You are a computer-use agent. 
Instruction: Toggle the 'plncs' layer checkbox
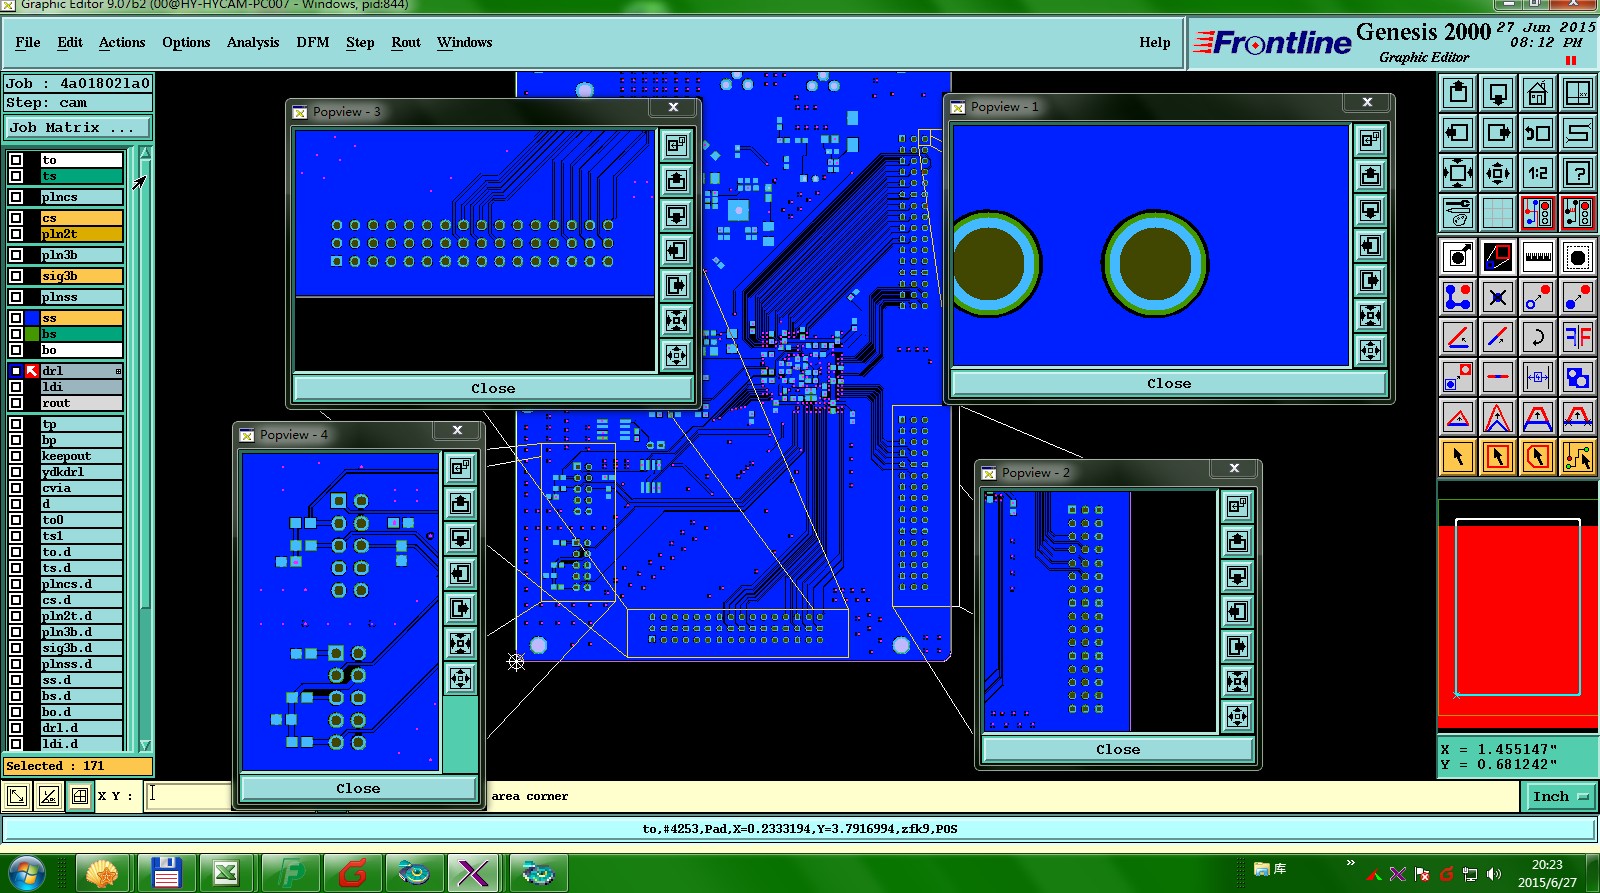pos(16,197)
